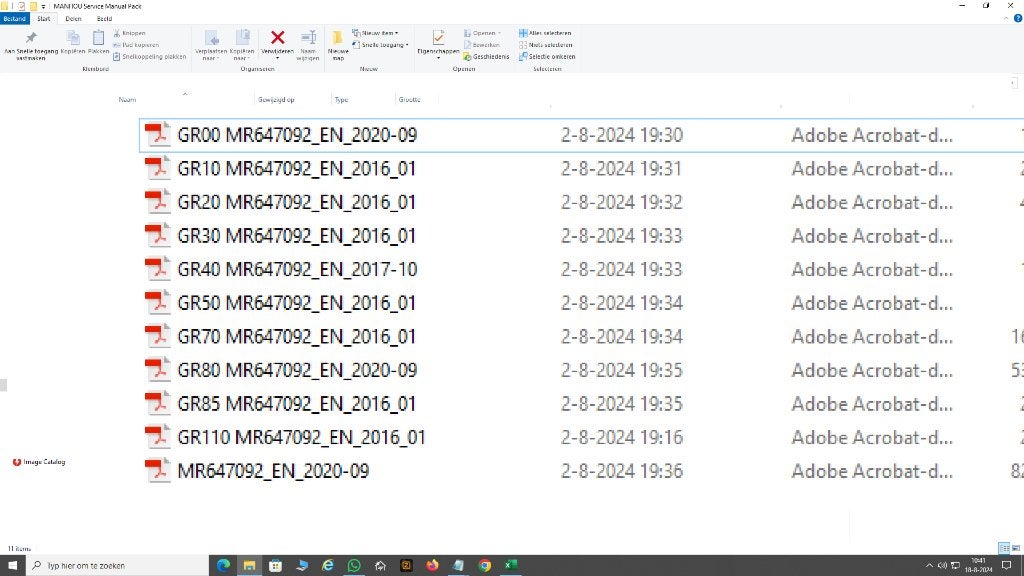
Task: Sort by the Gewijzigd op column header
Action: 276,100
